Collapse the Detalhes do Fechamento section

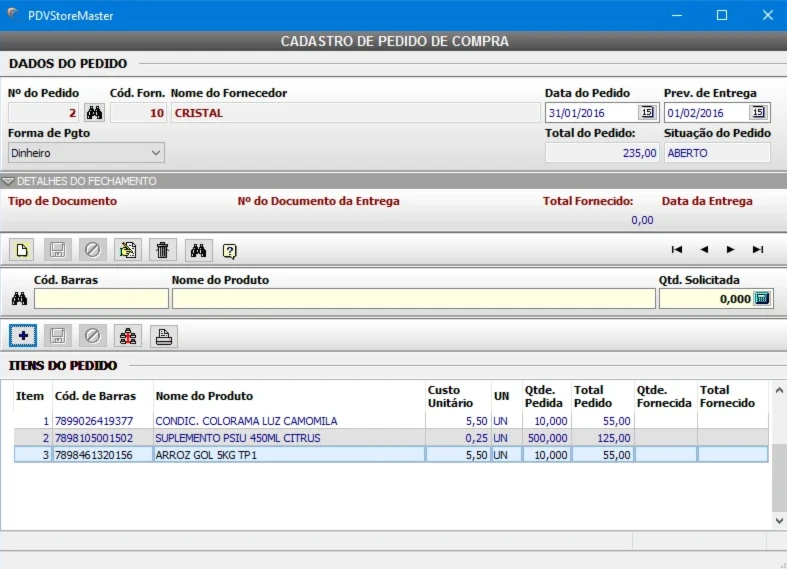click(x=9, y=181)
